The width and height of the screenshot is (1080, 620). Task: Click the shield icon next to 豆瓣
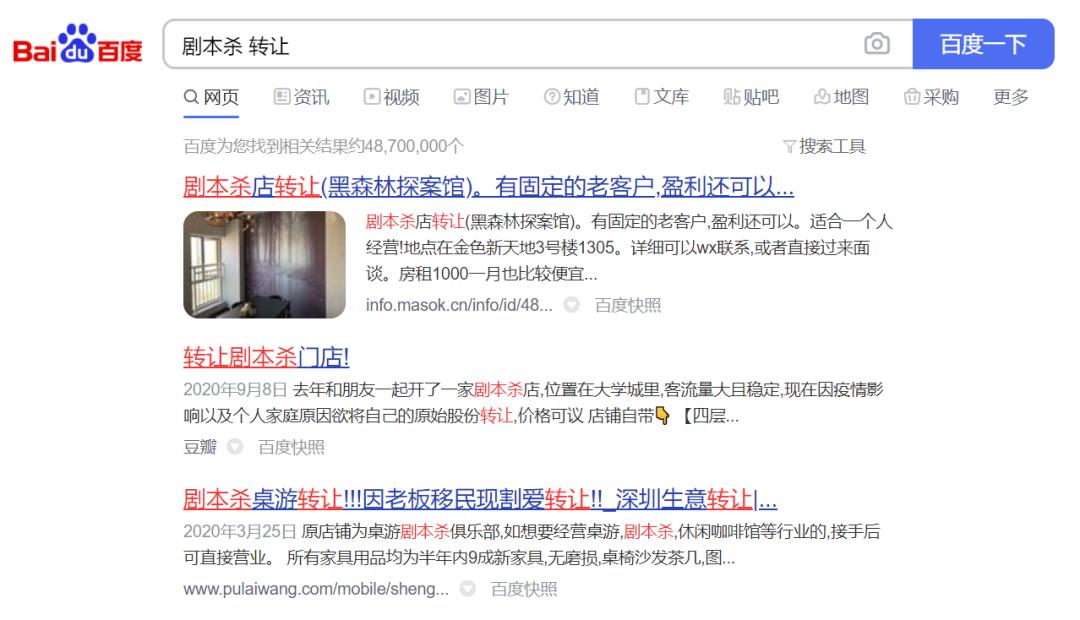point(235,446)
